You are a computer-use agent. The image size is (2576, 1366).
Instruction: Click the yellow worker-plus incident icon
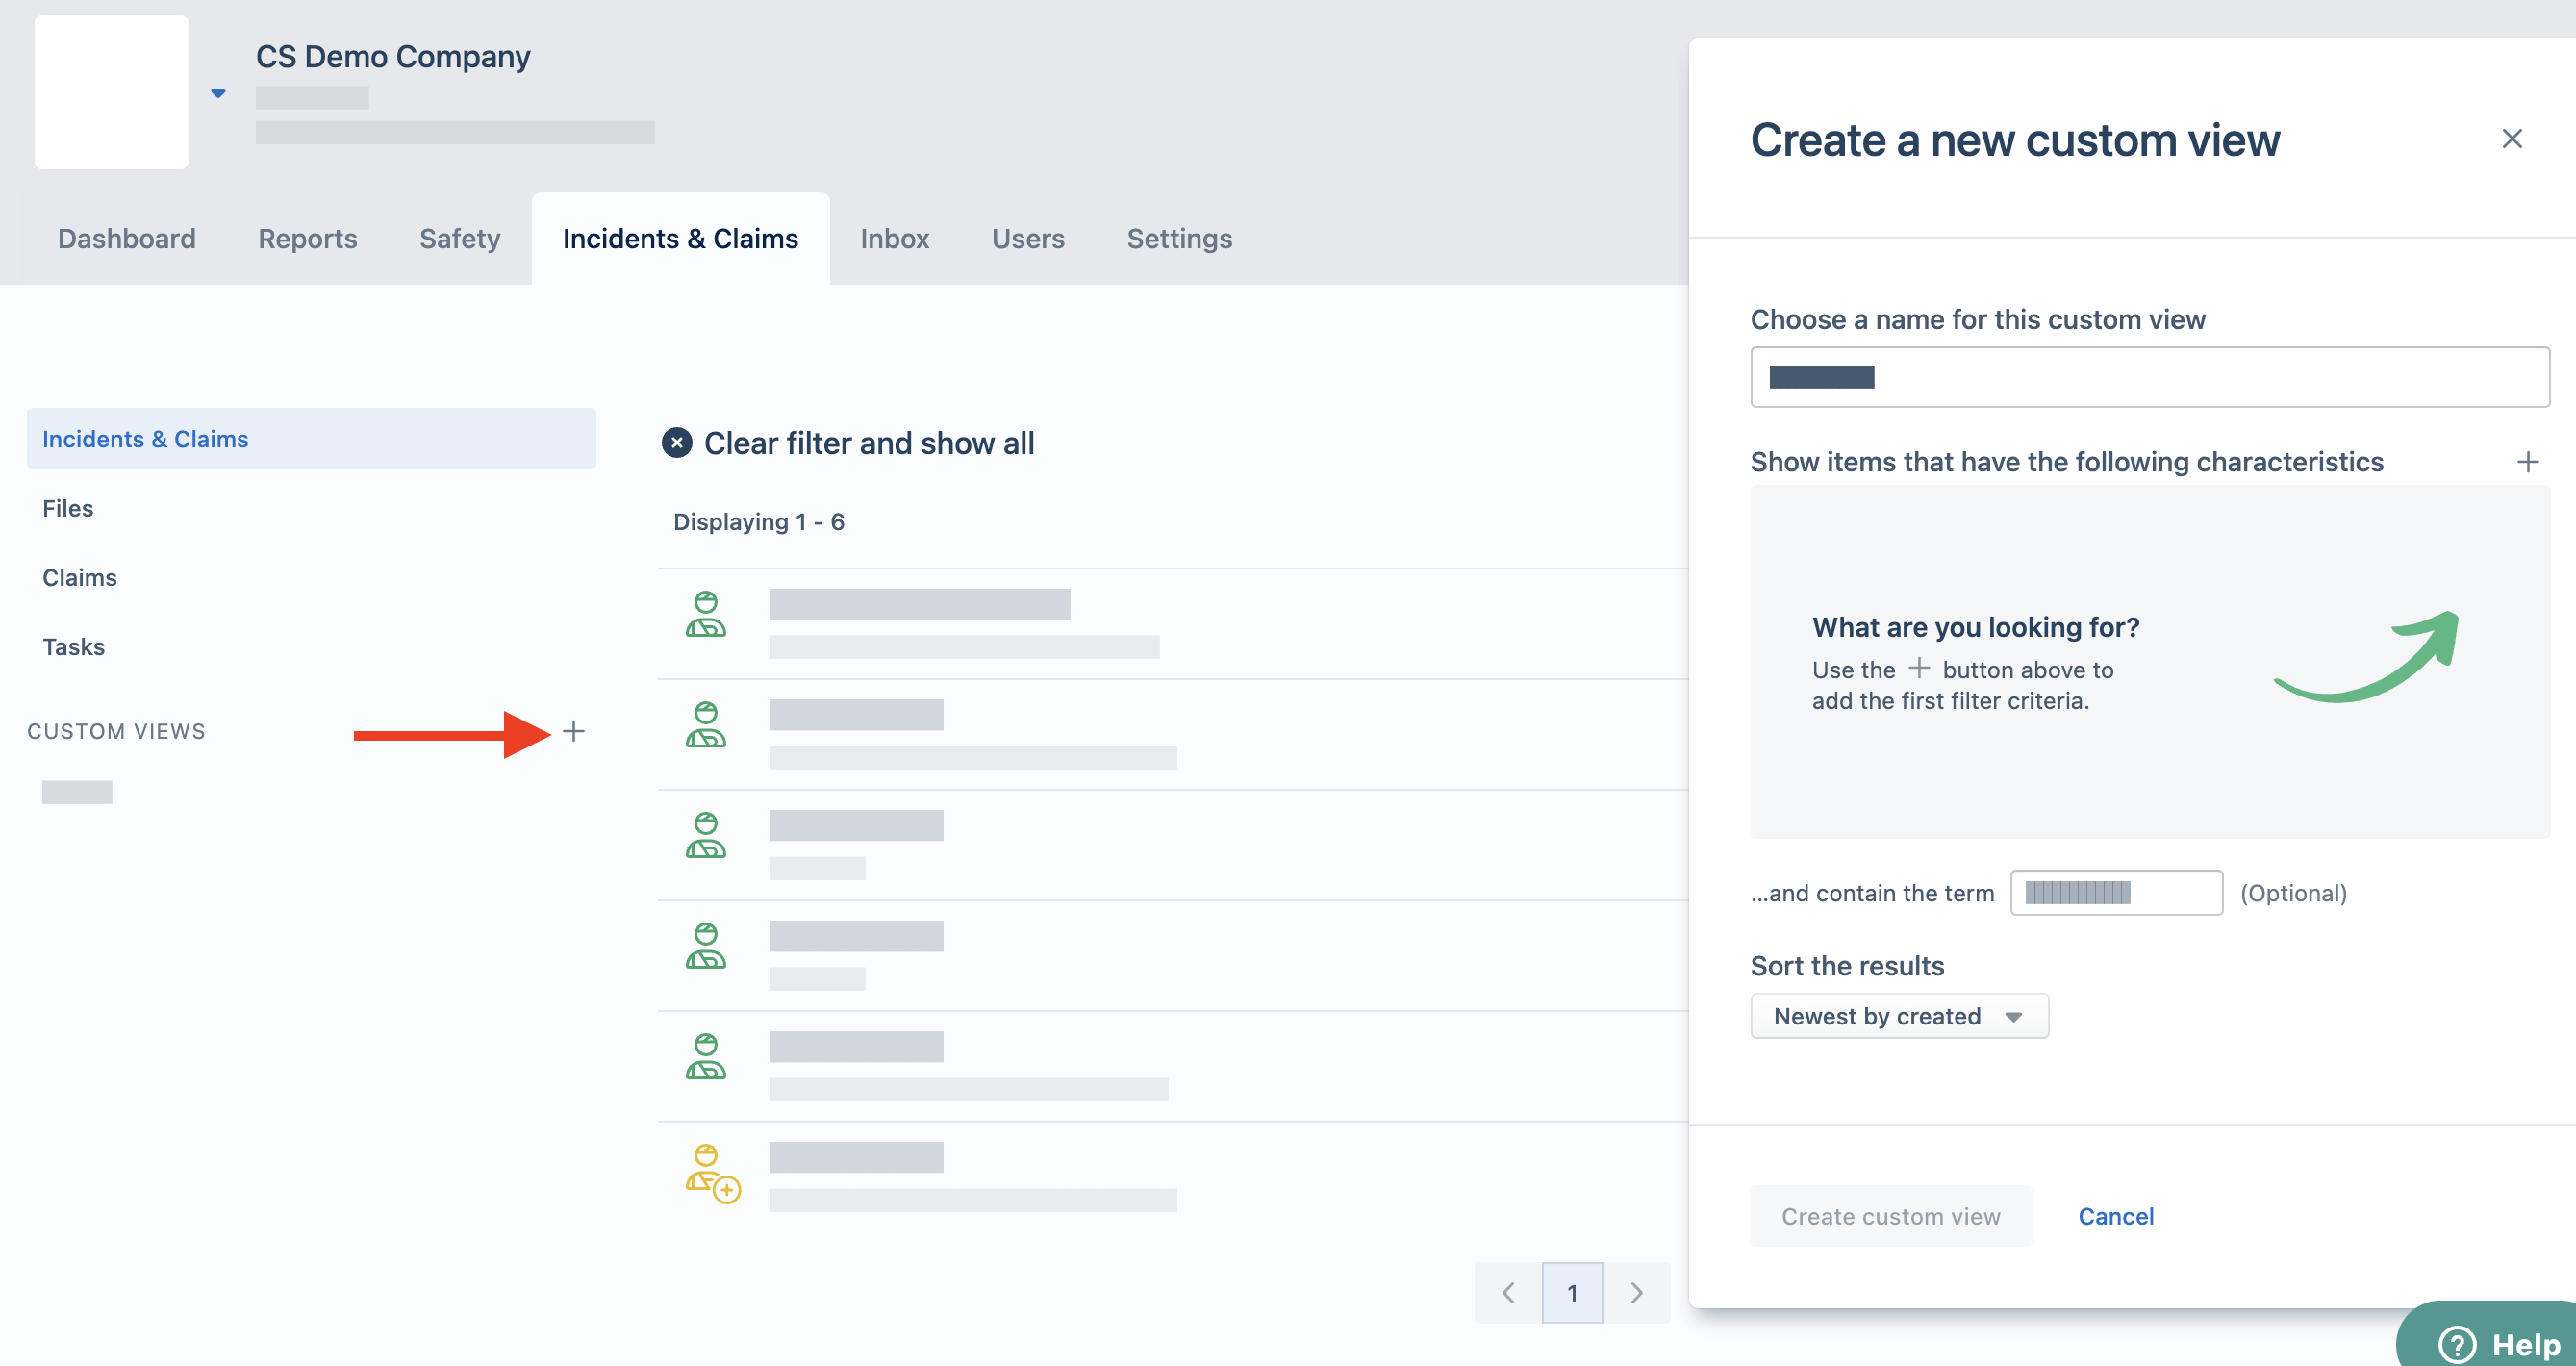coord(712,1174)
